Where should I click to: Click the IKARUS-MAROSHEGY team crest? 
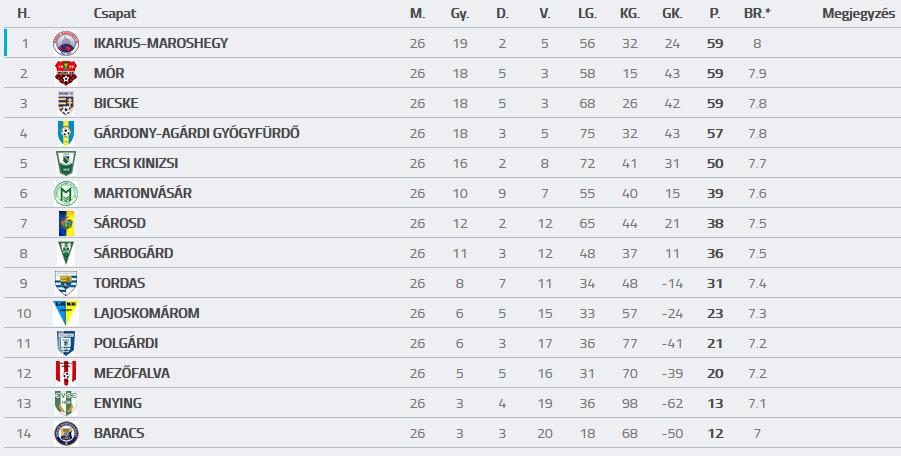click(66, 43)
